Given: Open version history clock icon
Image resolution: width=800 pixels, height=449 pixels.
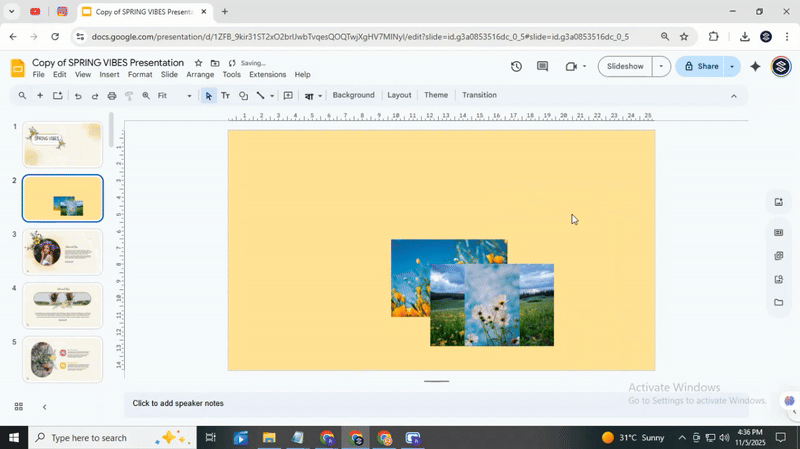Looking at the screenshot, I should coord(516,67).
